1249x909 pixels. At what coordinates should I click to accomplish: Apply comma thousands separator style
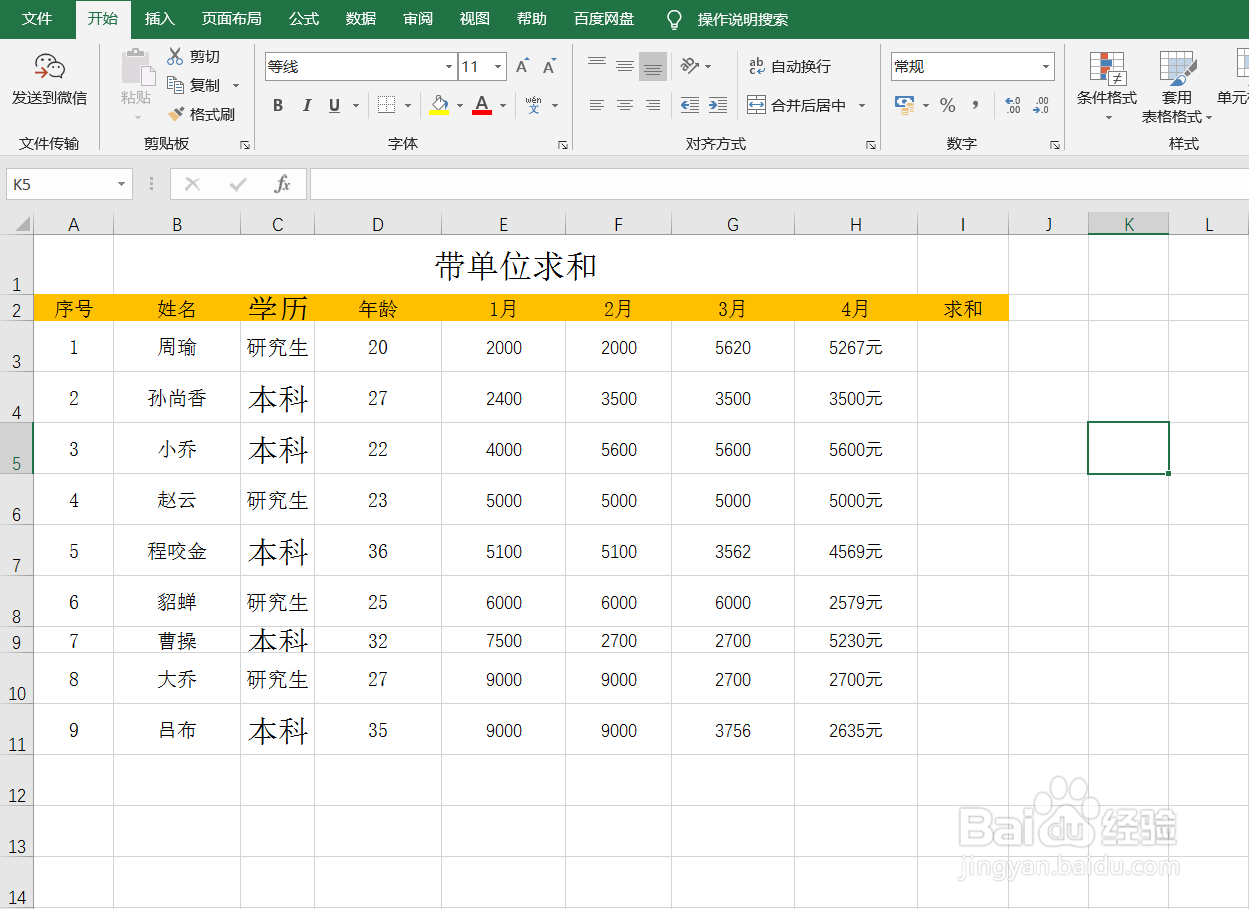point(975,105)
